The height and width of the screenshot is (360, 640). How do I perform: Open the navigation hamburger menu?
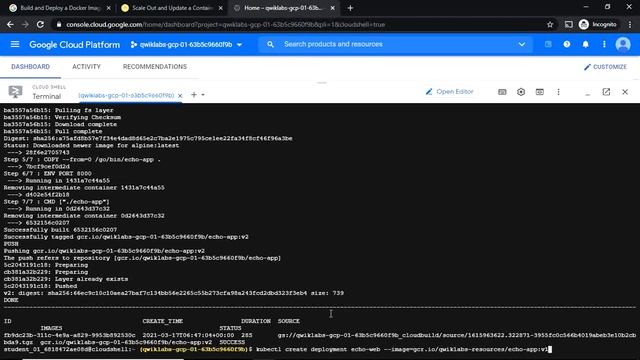(x=15, y=44)
